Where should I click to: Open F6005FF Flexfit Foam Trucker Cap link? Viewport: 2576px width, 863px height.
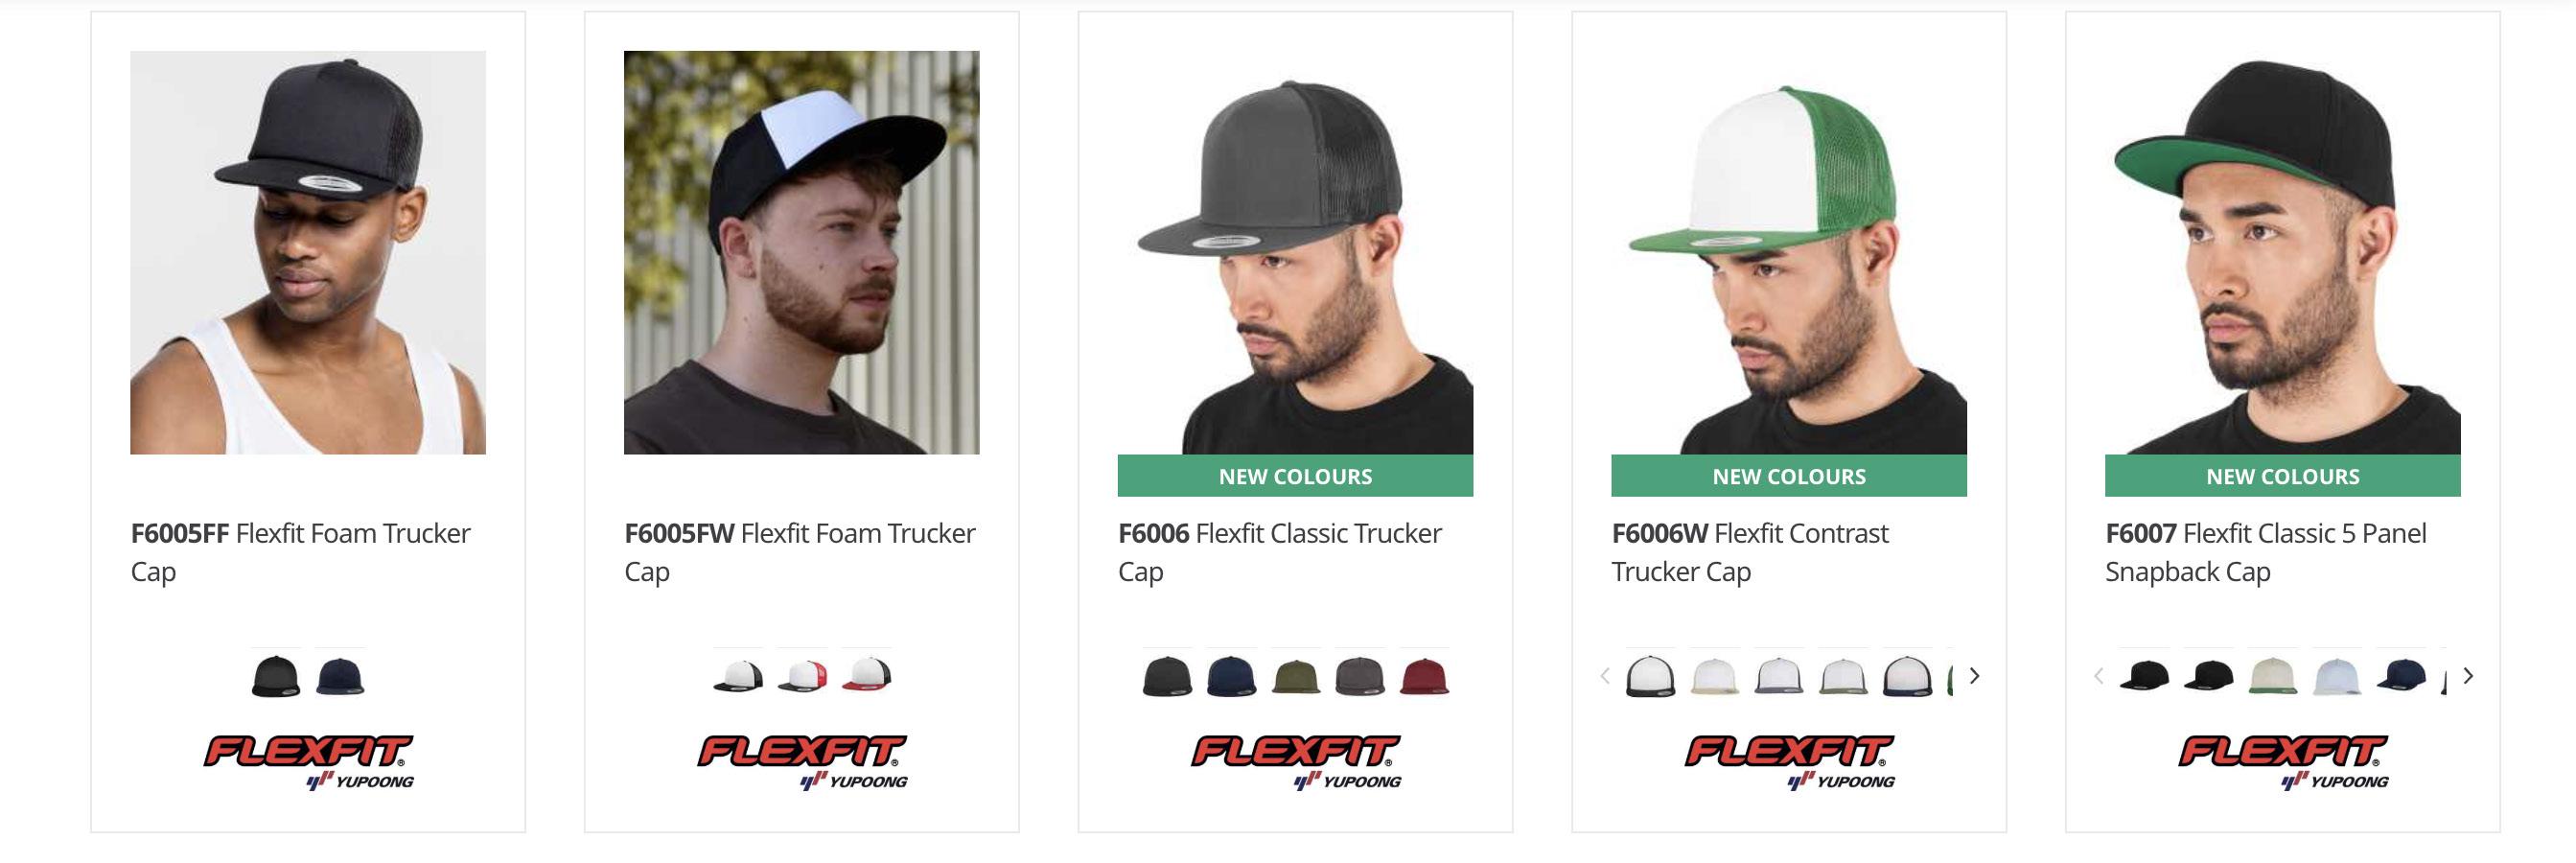click(301, 552)
